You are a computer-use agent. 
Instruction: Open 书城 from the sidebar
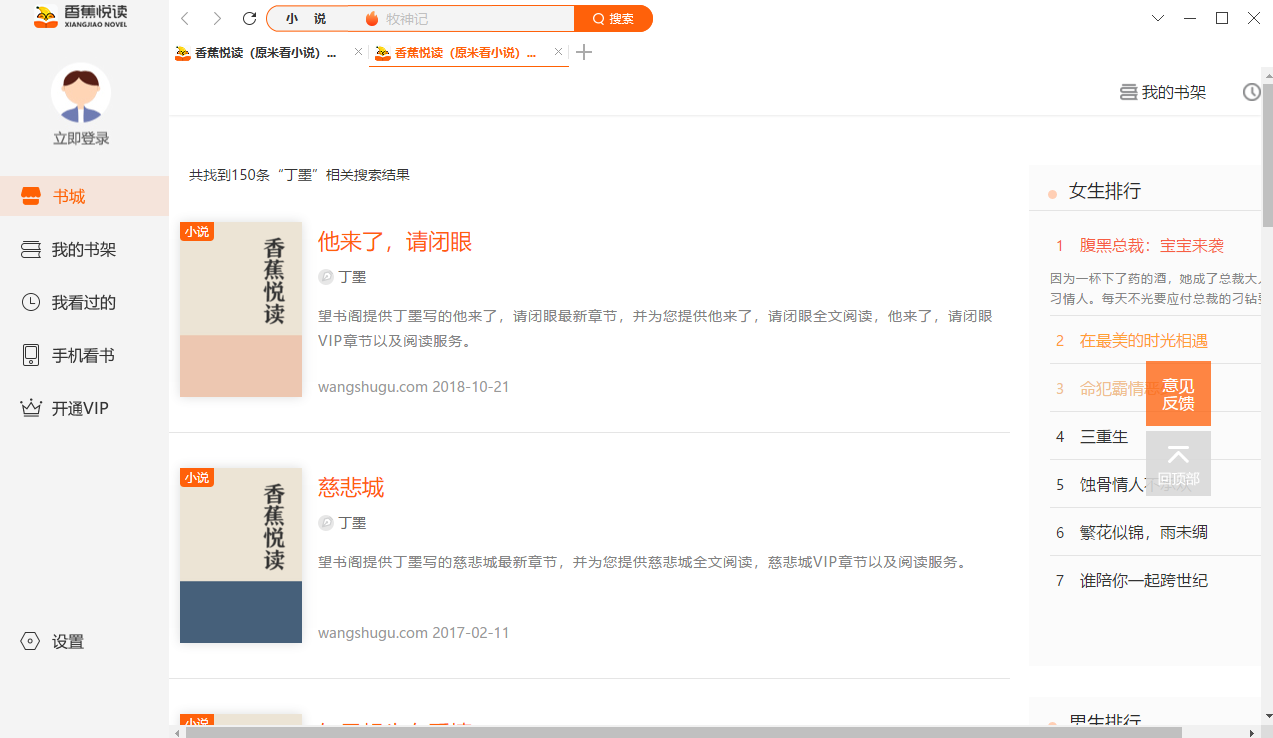[x=84, y=196]
